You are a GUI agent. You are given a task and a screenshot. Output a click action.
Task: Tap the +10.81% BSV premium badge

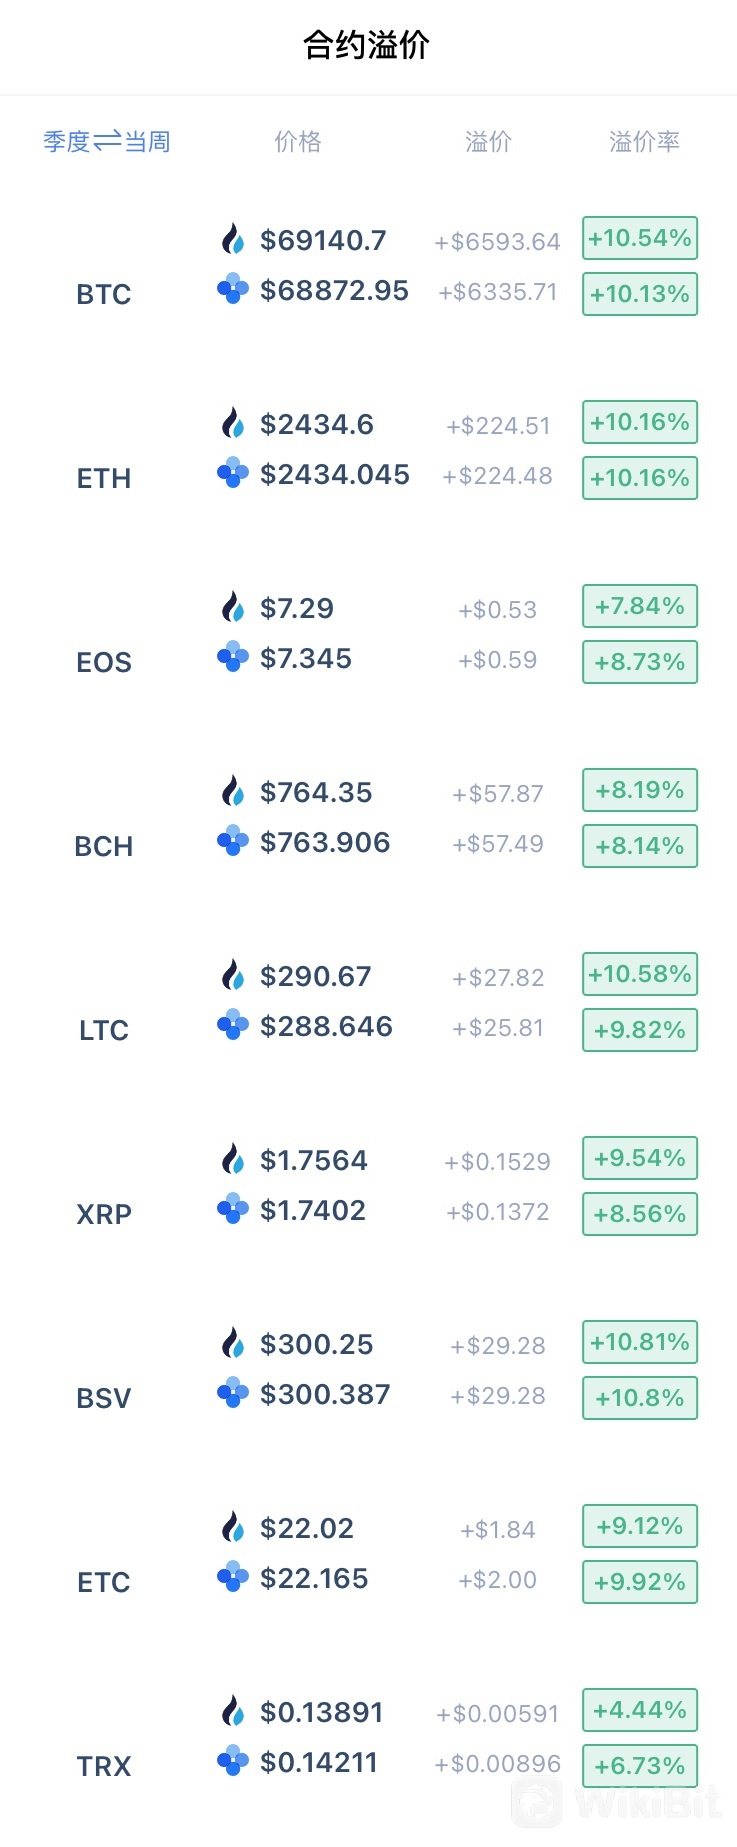pos(640,1342)
